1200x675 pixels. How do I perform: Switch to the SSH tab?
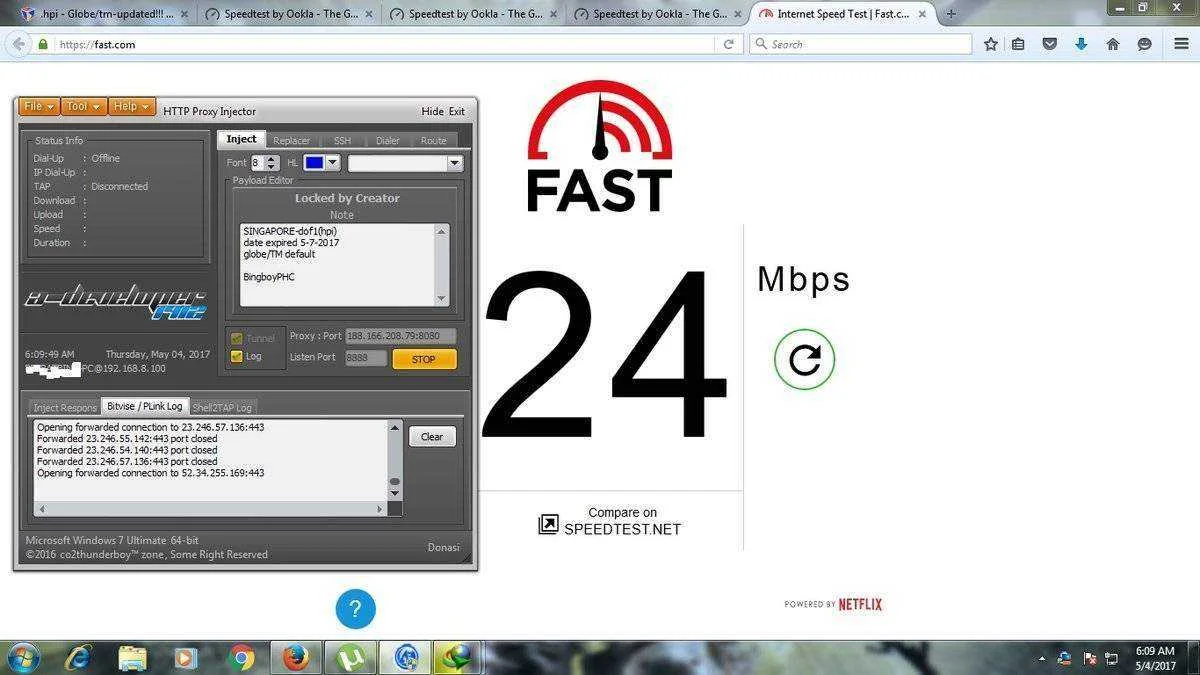[342, 140]
